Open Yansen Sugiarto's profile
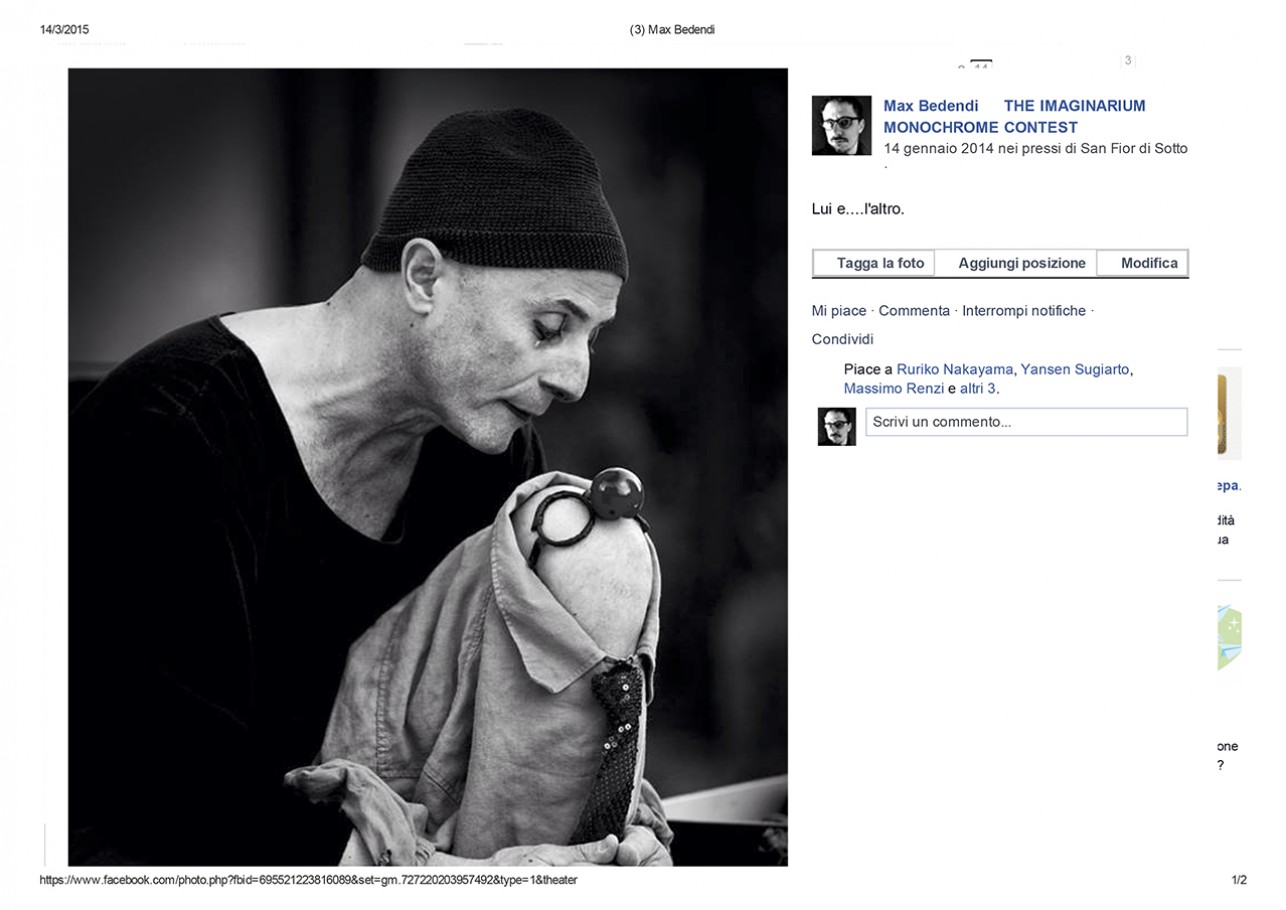Viewport: 1286px width, 910px height. click(x=1075, y=369)
